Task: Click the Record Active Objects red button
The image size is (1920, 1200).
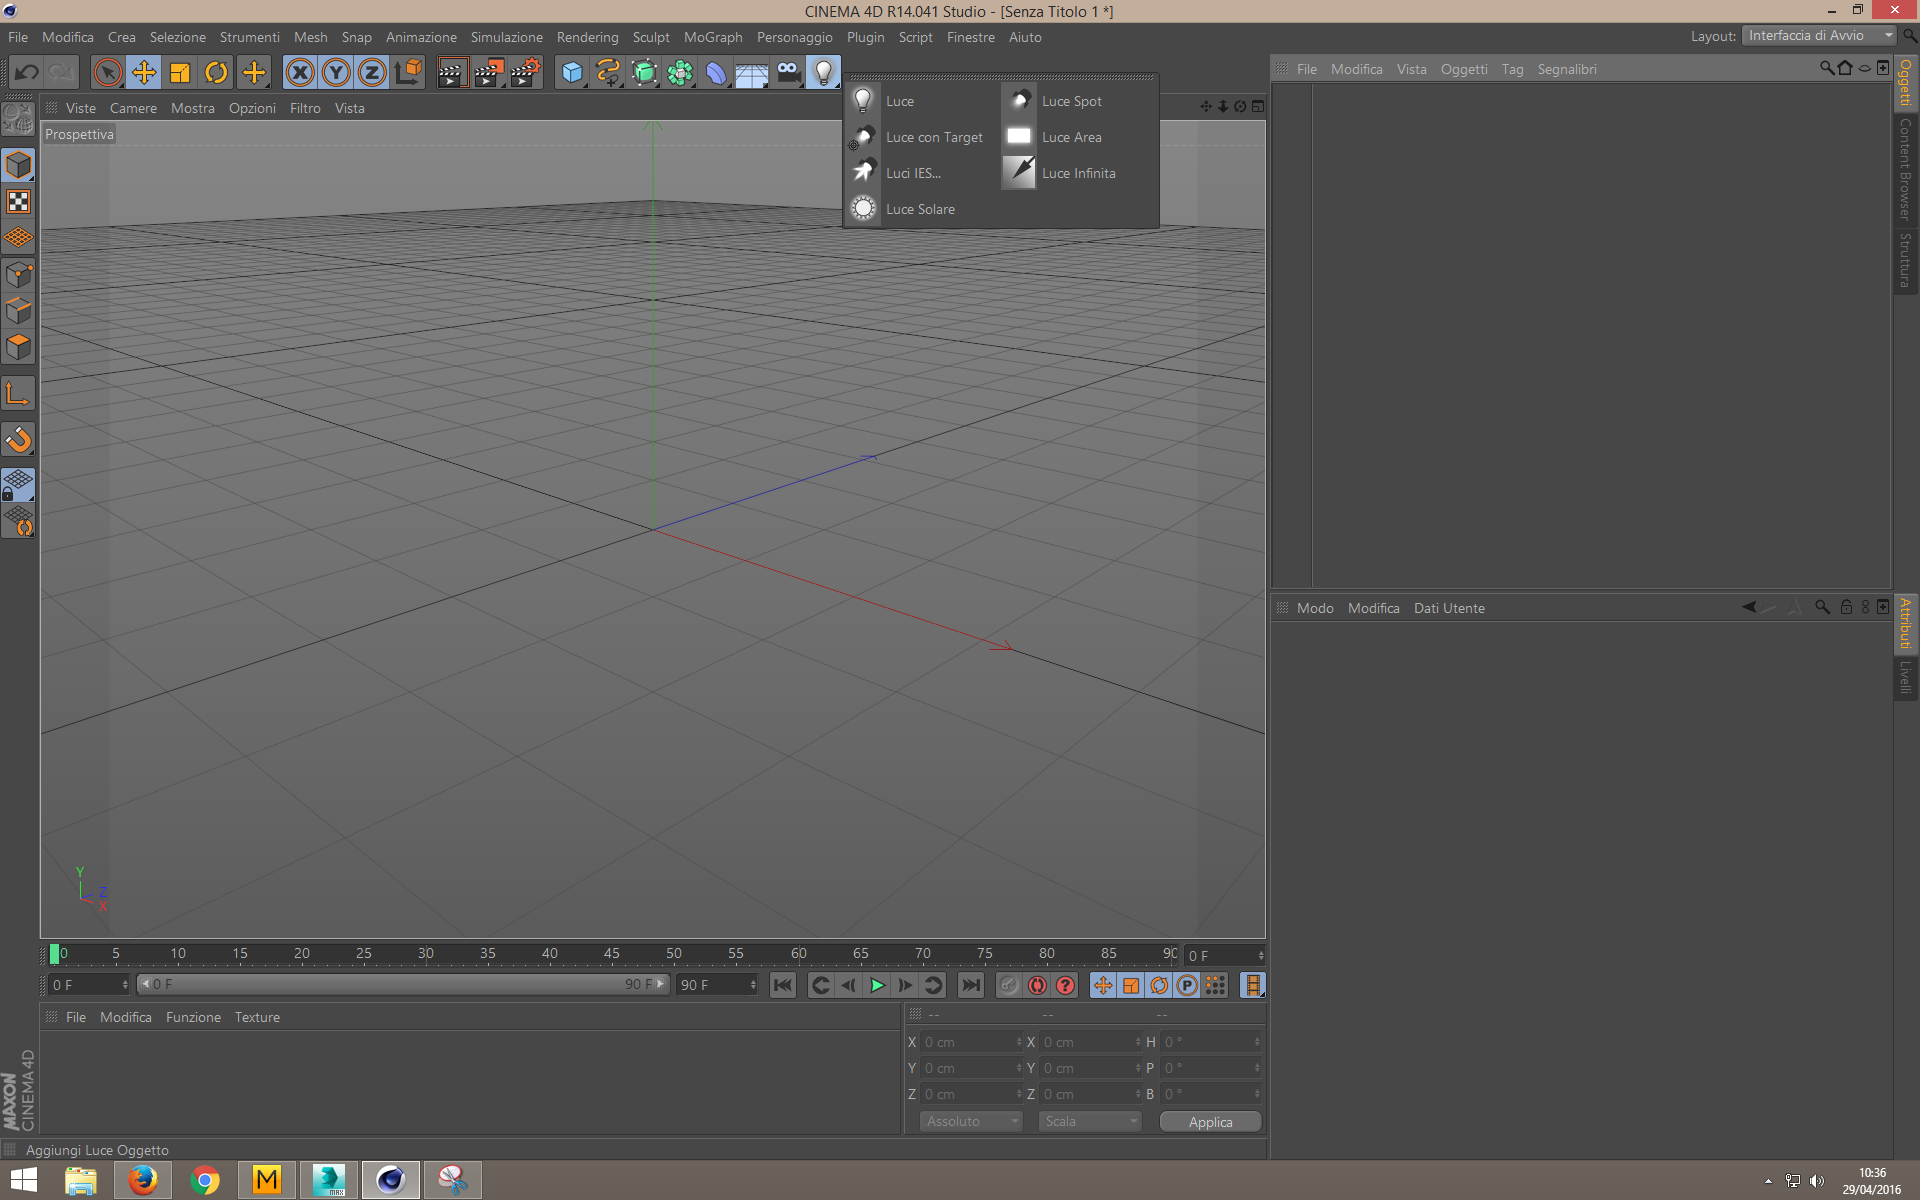Action: (x=1037, y=985)
